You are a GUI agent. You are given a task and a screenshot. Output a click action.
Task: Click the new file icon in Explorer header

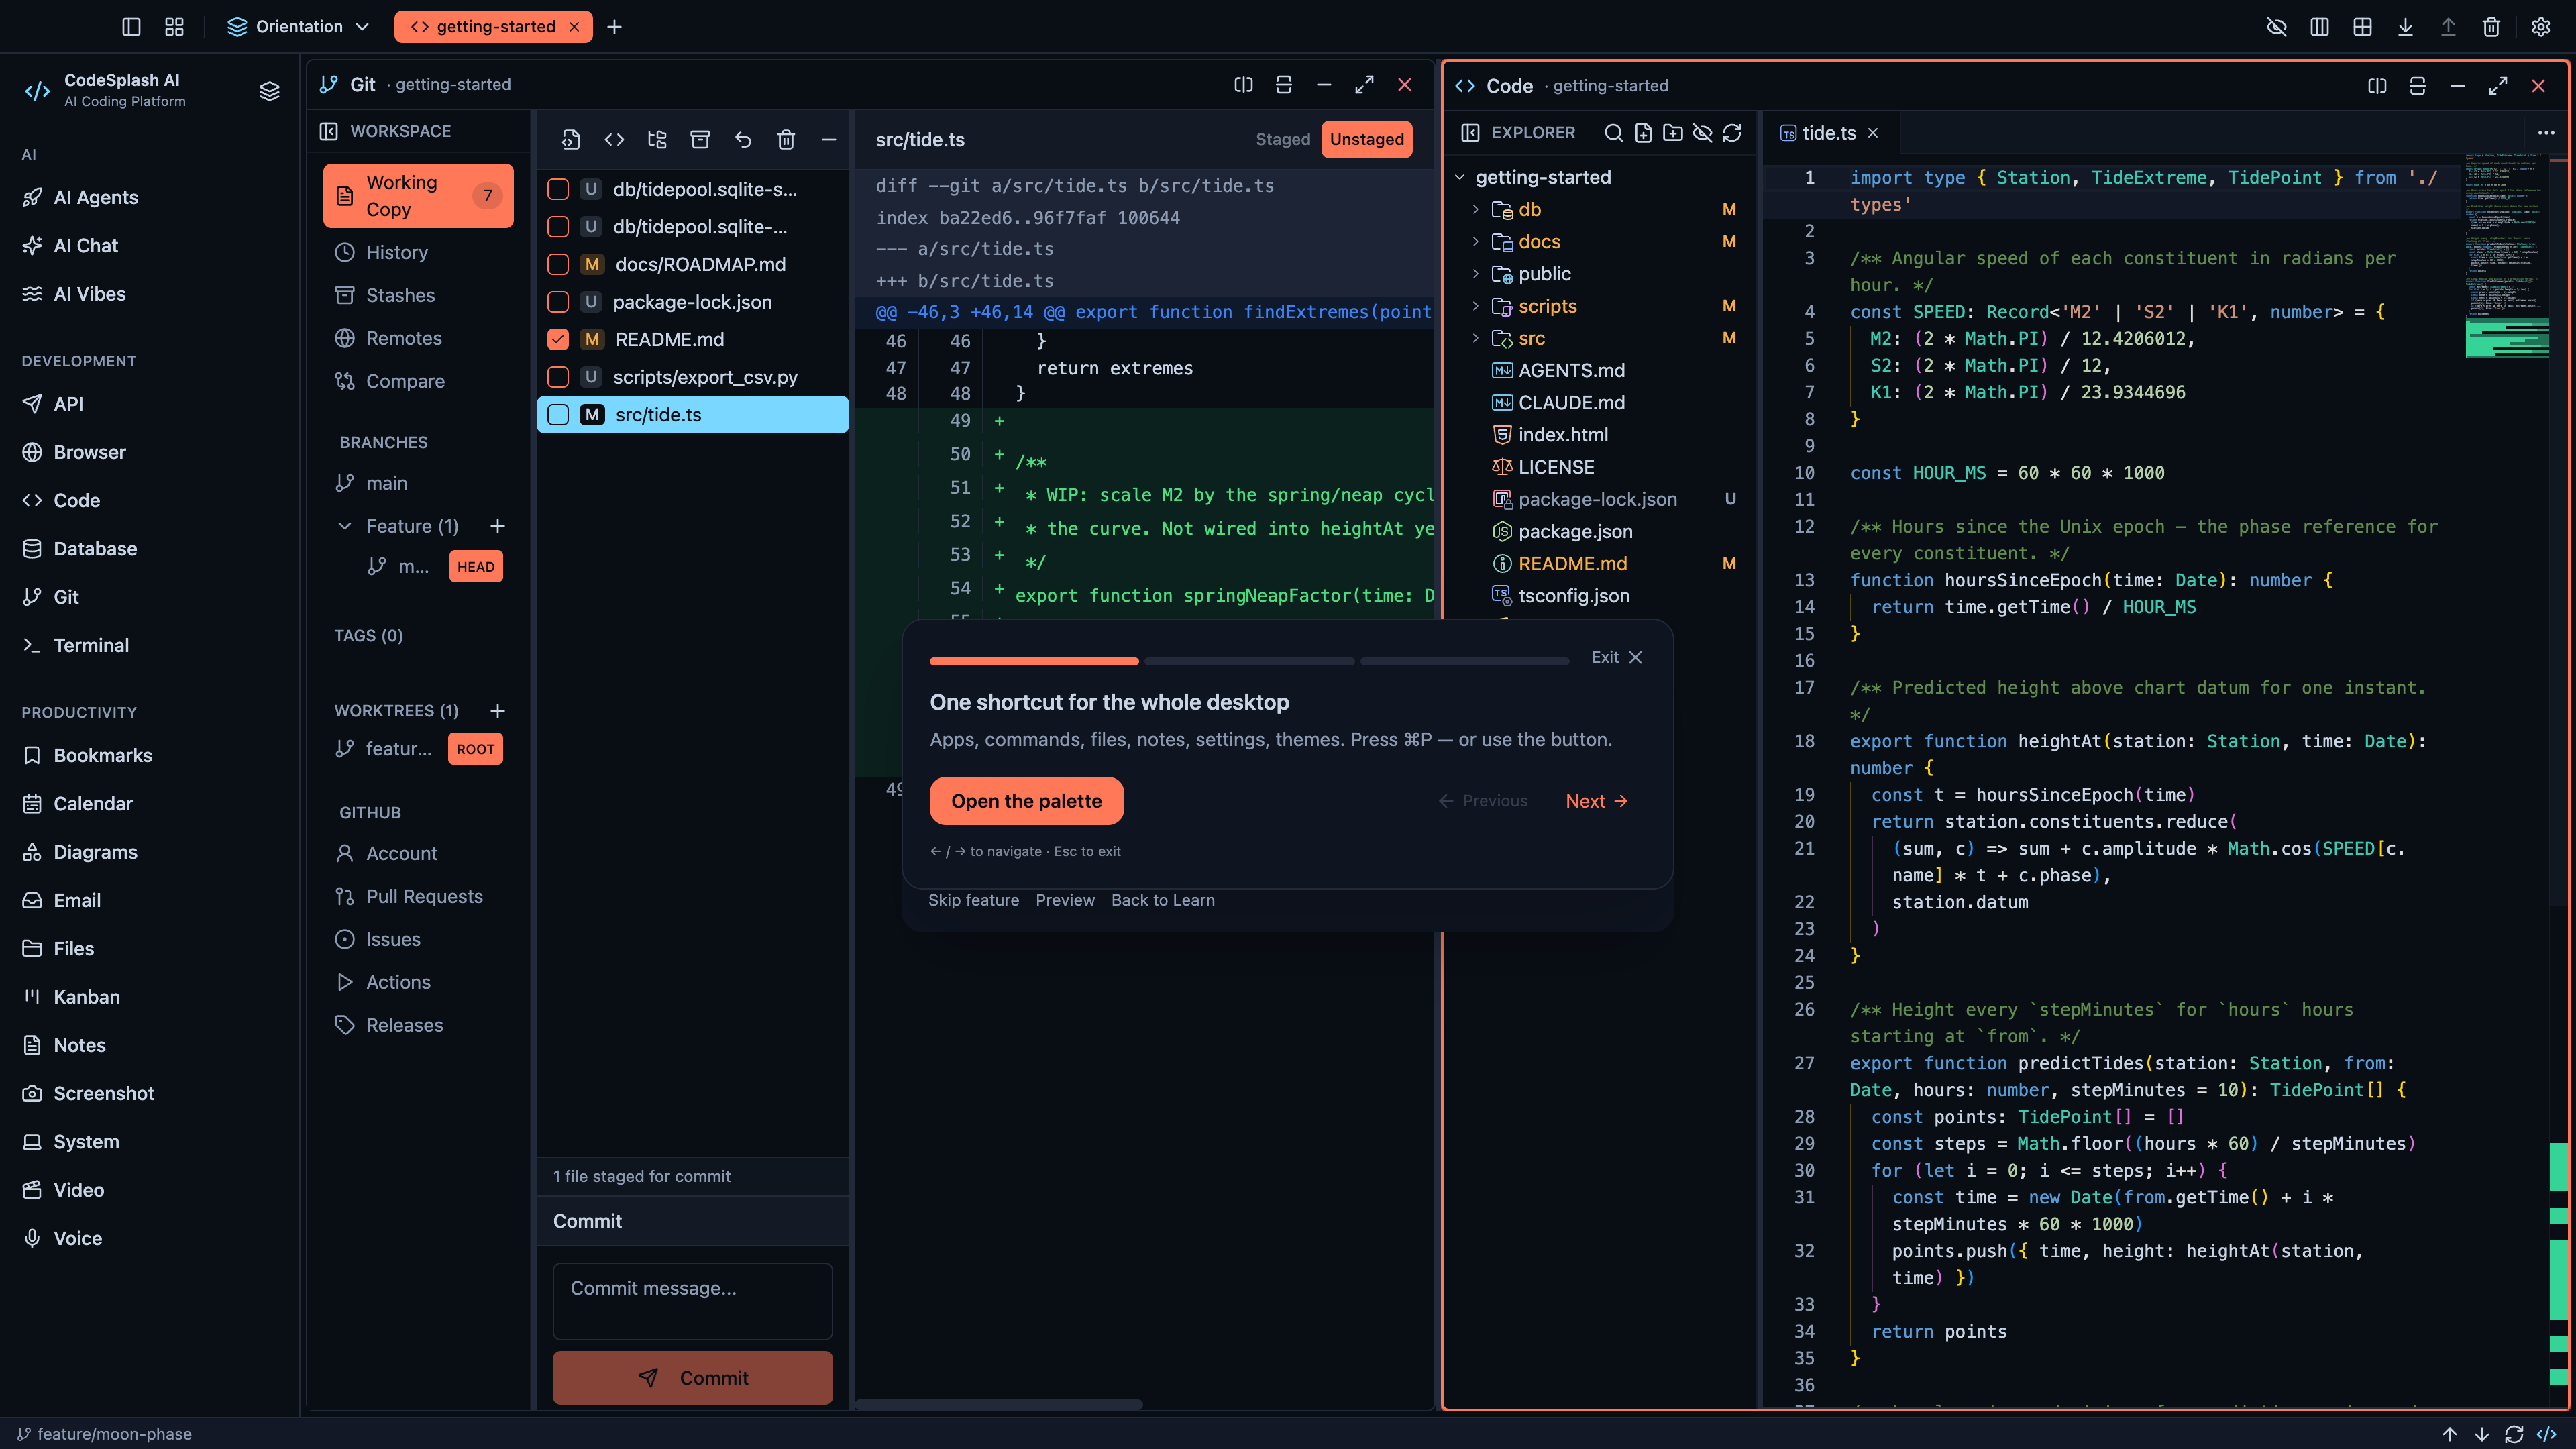(x=1643, y=133)
